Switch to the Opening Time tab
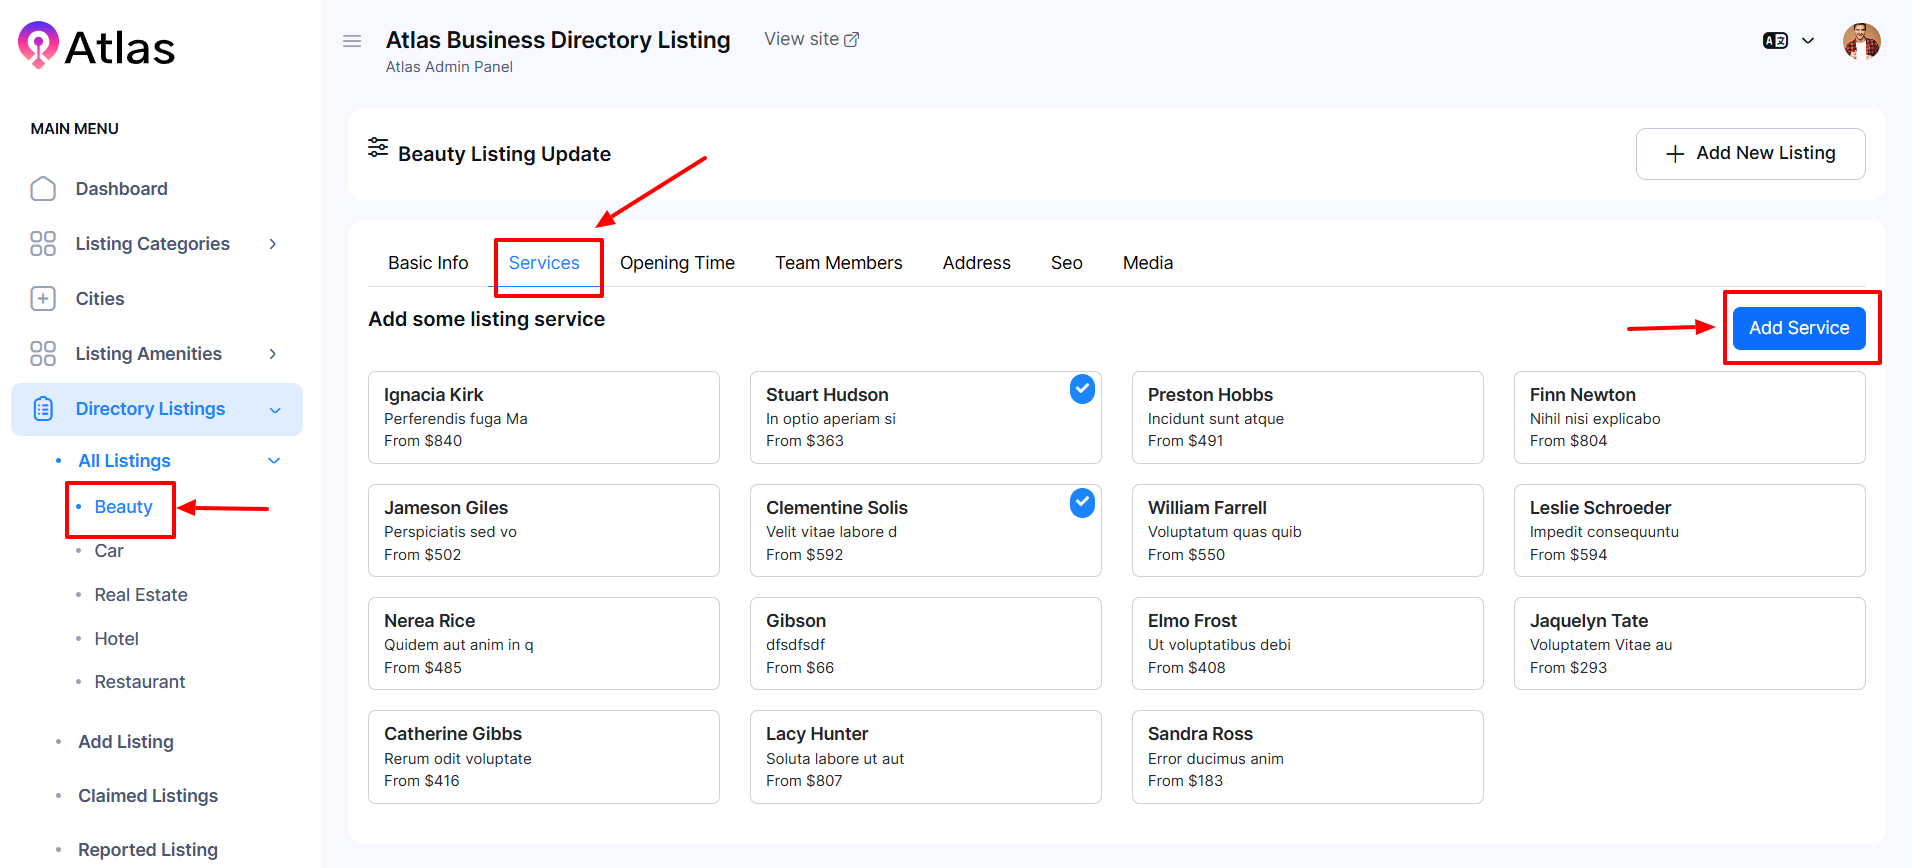Screen dimensions: 1912x868 pyautogui.click(x=677, y=263)
